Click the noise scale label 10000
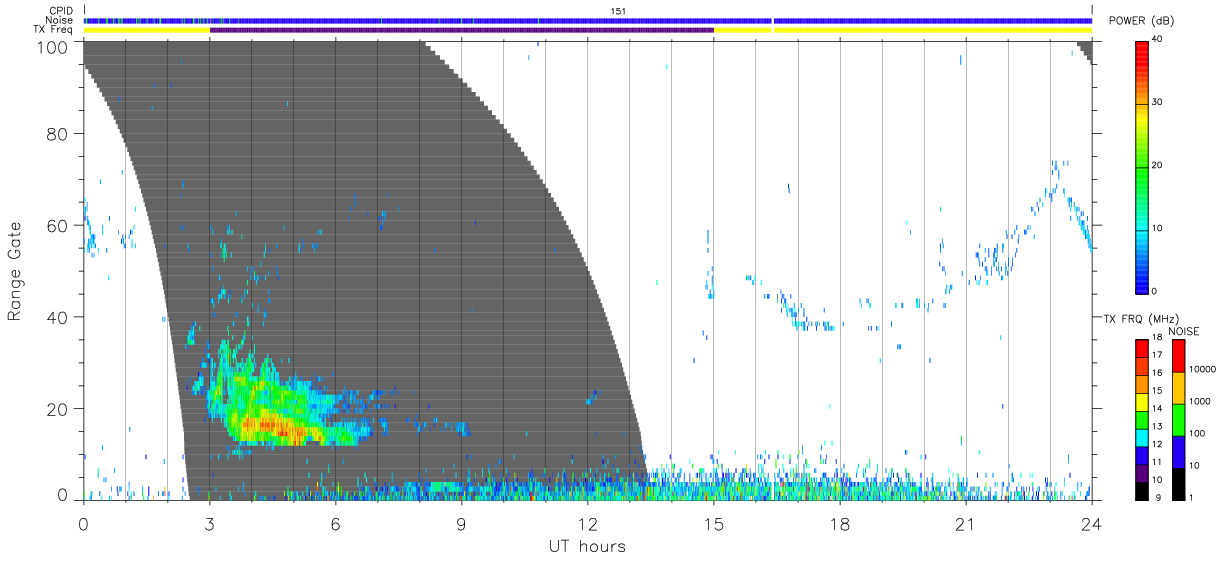Viewport: 1228px width, 567px height. tap(1202, 369)
